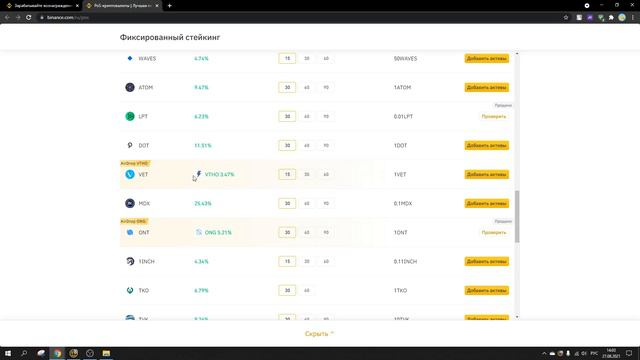Click the MDX coin icon
Image resolution: width=640 pixels, height=360 pixels.
(x=130, y=203)
